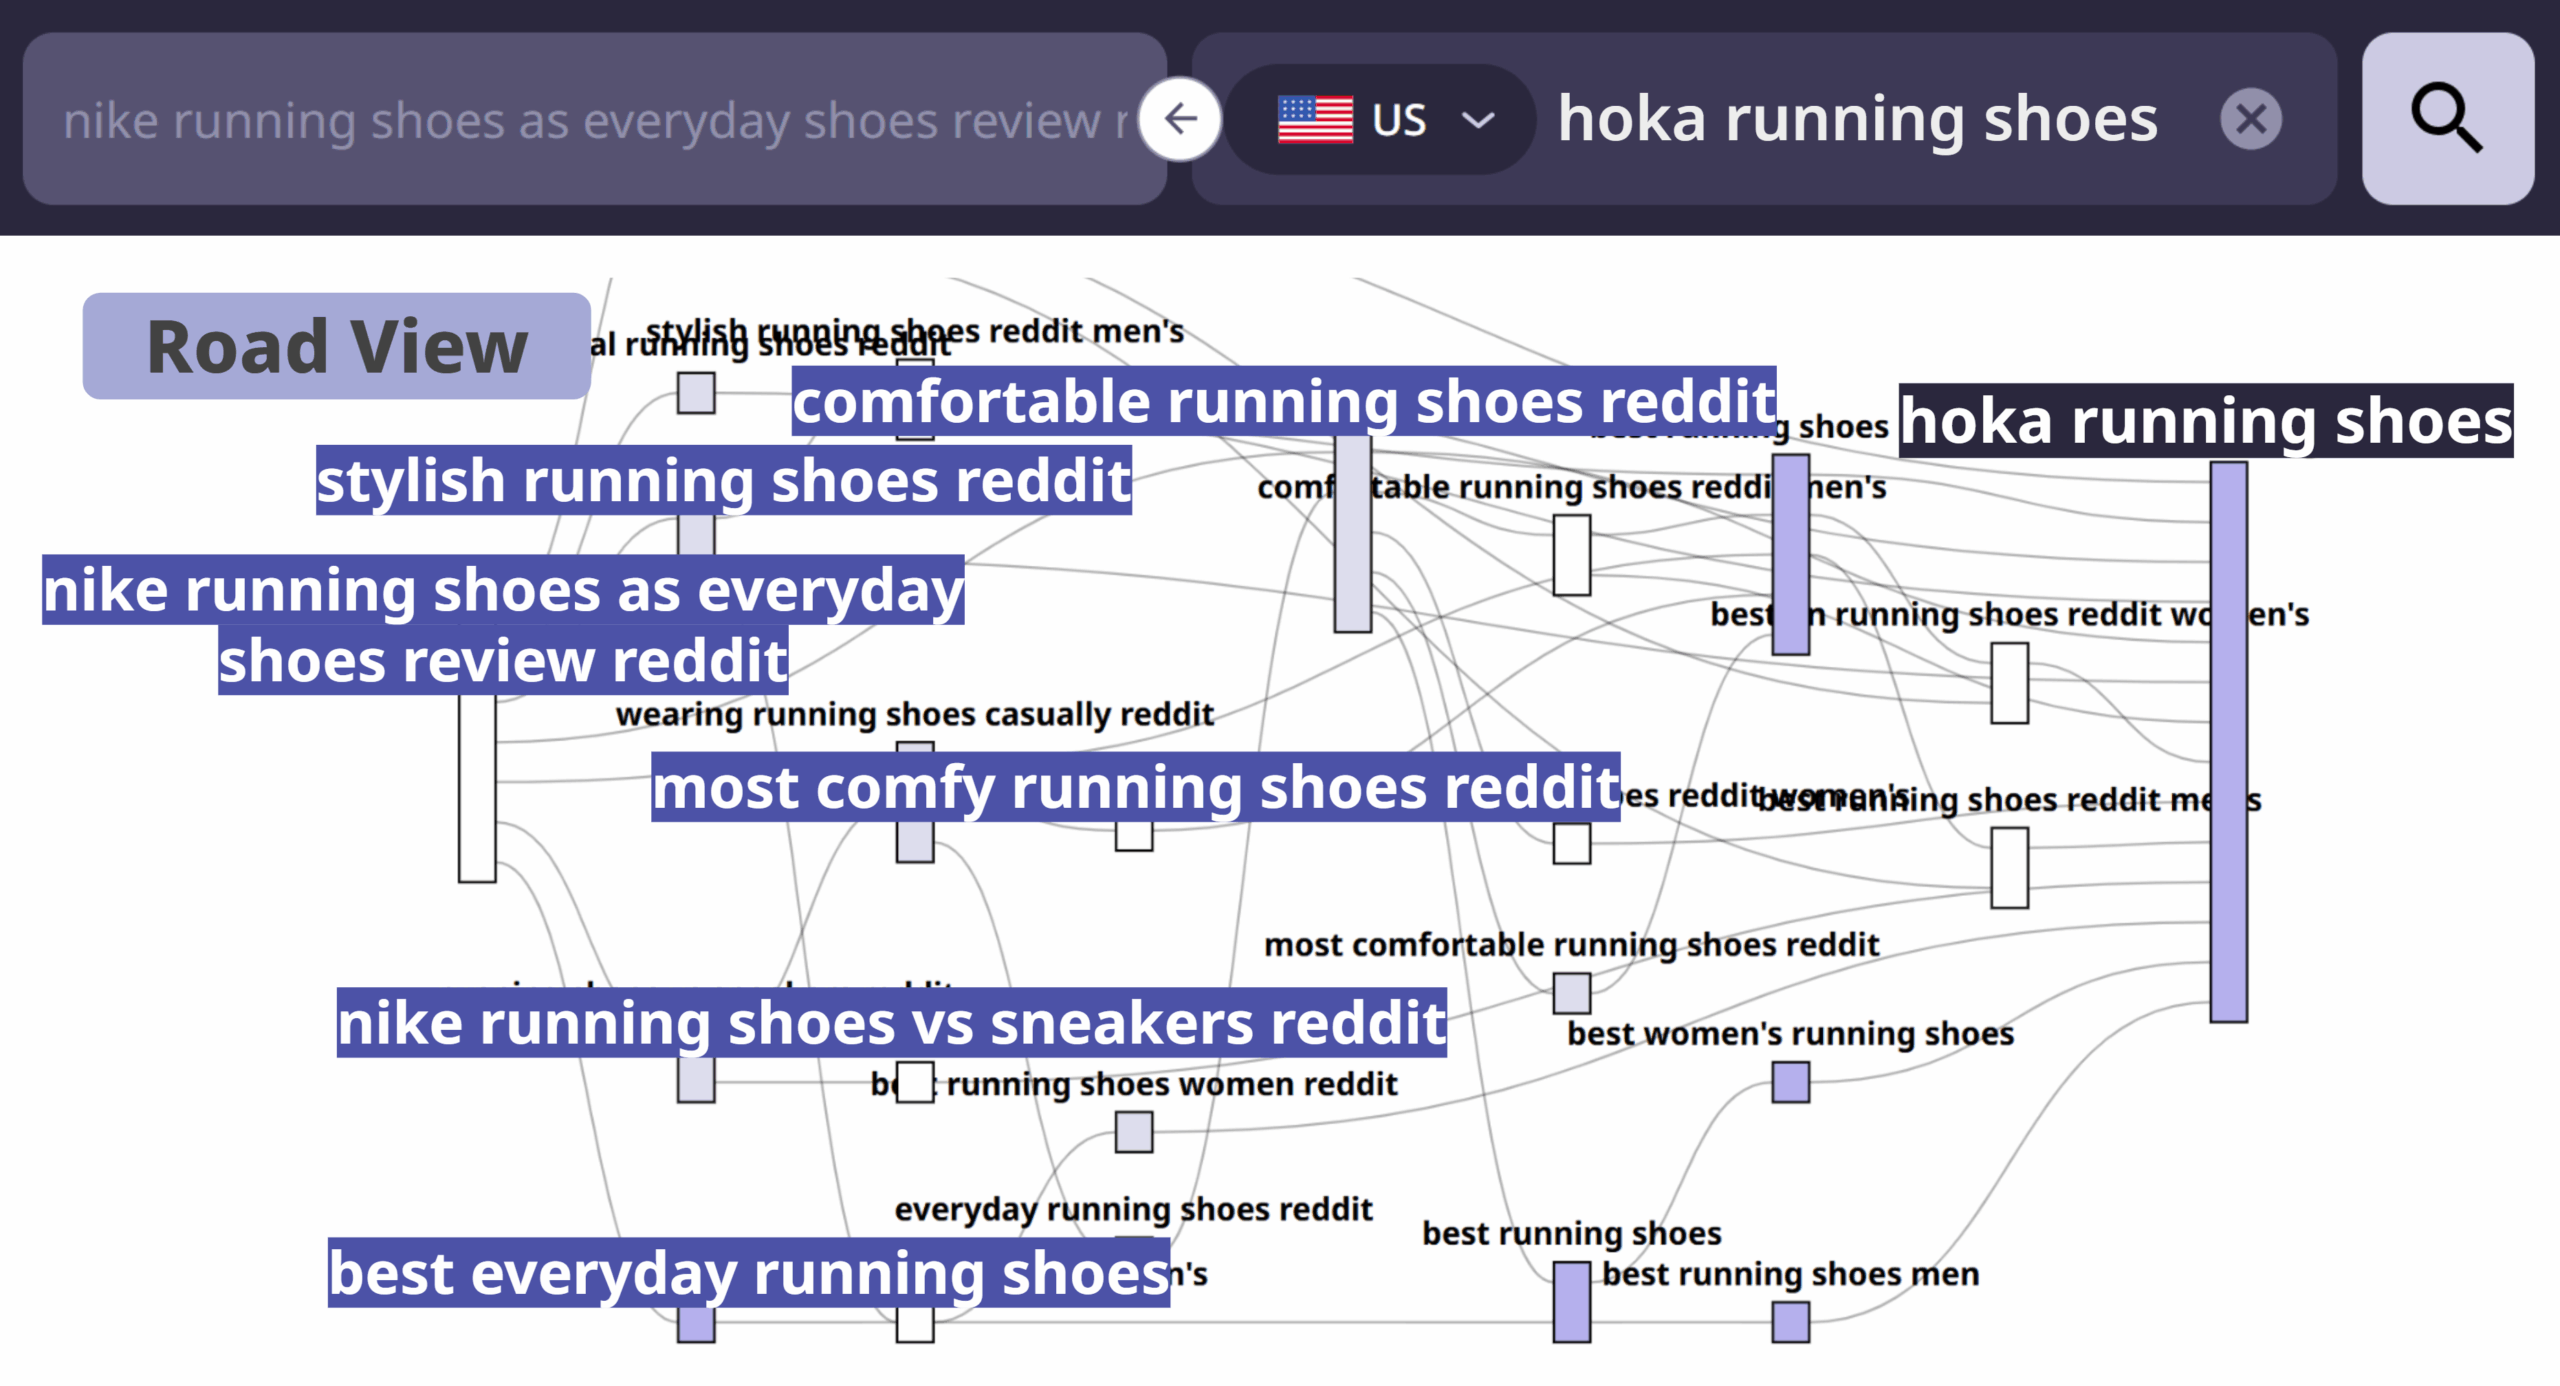This screenshot has height=1386, width=2560.
Task: Select the hoka running shoes node label
Action: pos(2205,421)
